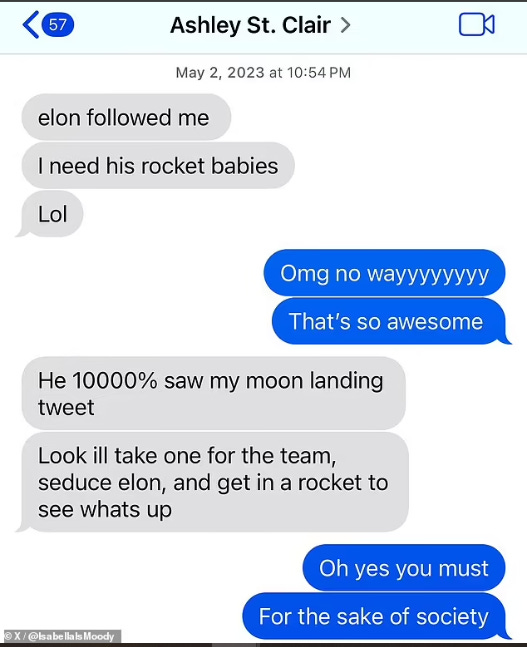Tap the 'Look ill take one for the team' message
Viewport: 527px width, 647px height.
213,482
